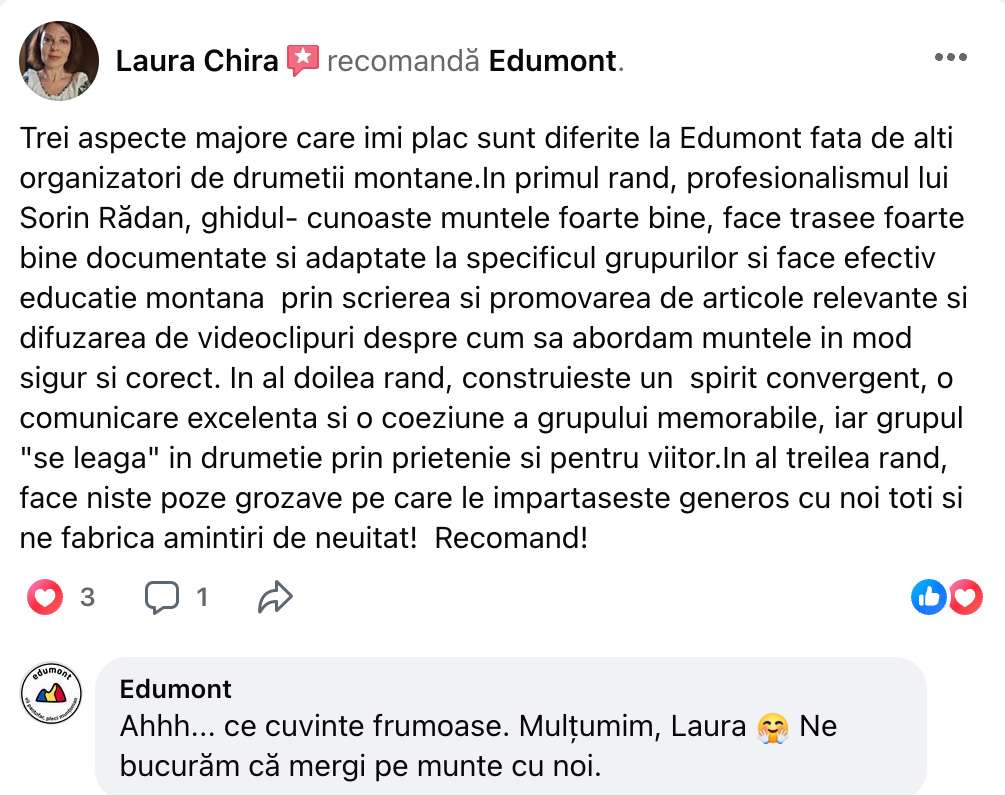Click the star recommendation badge after Laura Chira
Viewport: 1005px width, 795px height.
click(302, 61)
